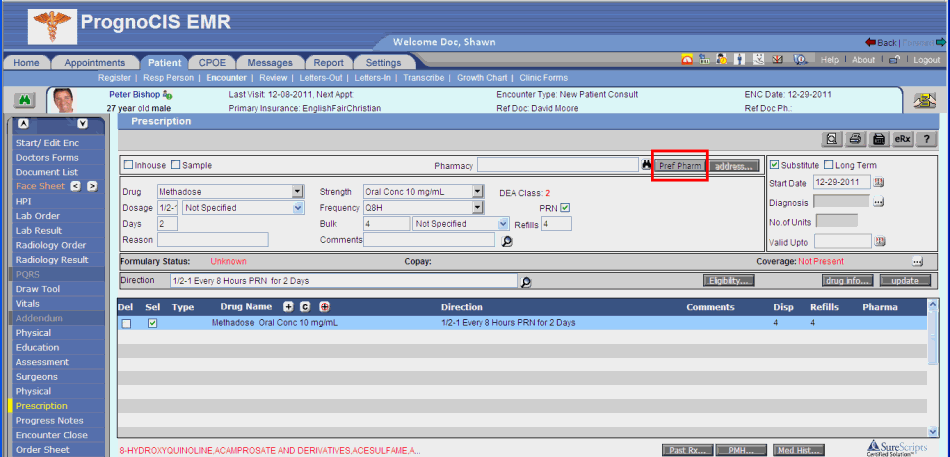Click the drug info... button

tap(848, 281)
